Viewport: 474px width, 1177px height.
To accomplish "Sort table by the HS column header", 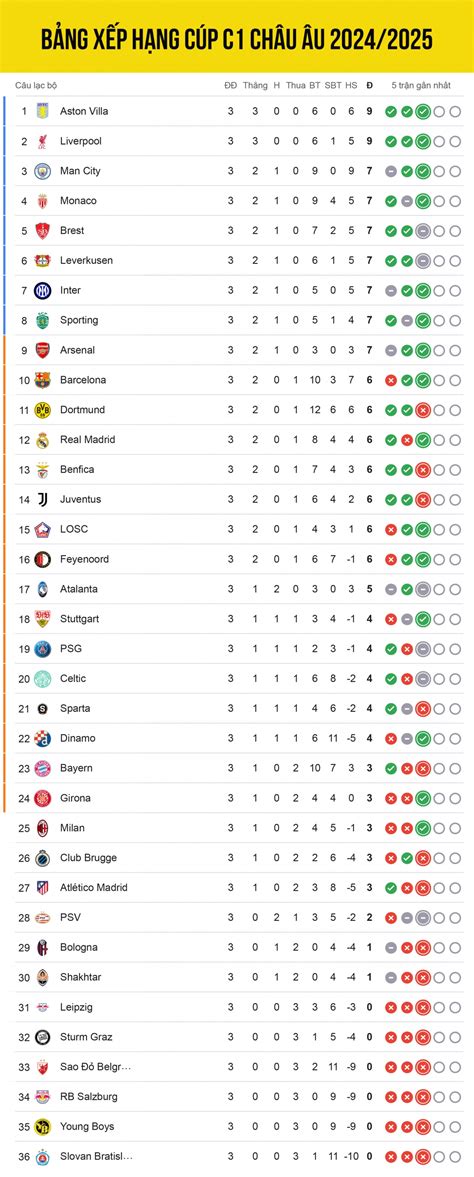I will click(x=351, y=86).
